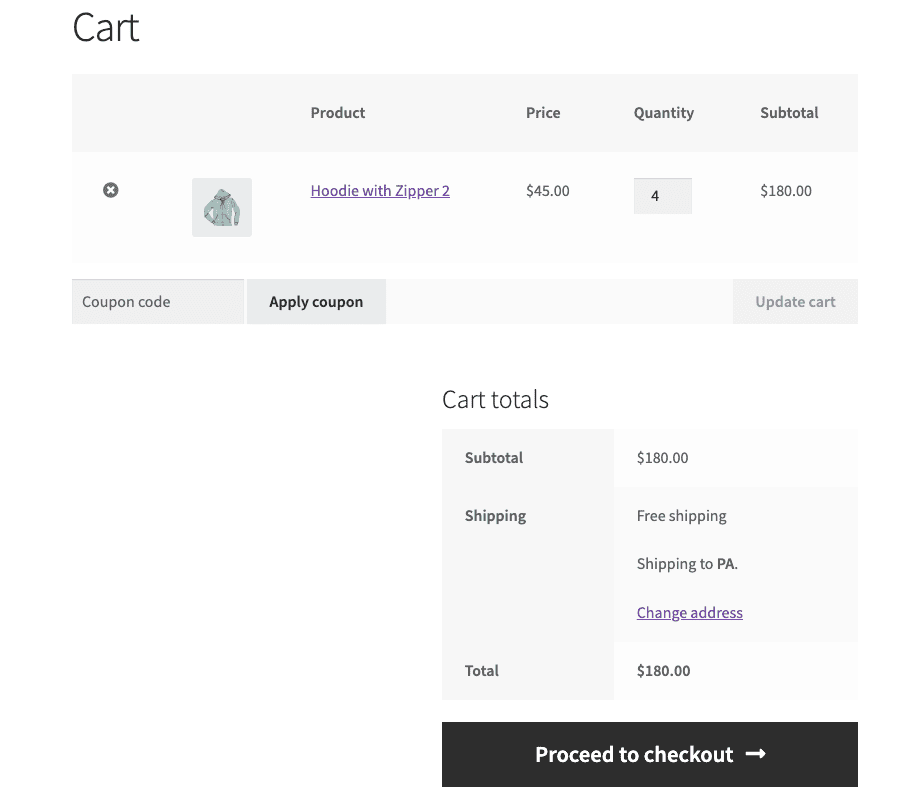Click inside the Coupon code field
Viewport: 899px width, 811px height.
157,301
